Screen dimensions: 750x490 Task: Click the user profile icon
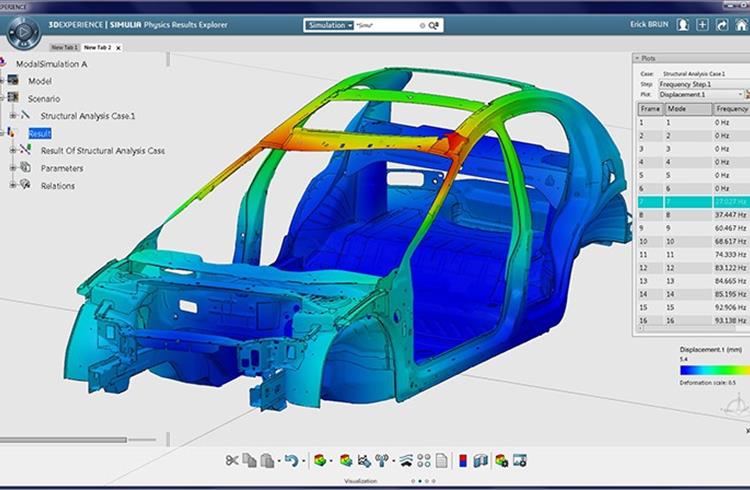(683, 25)
